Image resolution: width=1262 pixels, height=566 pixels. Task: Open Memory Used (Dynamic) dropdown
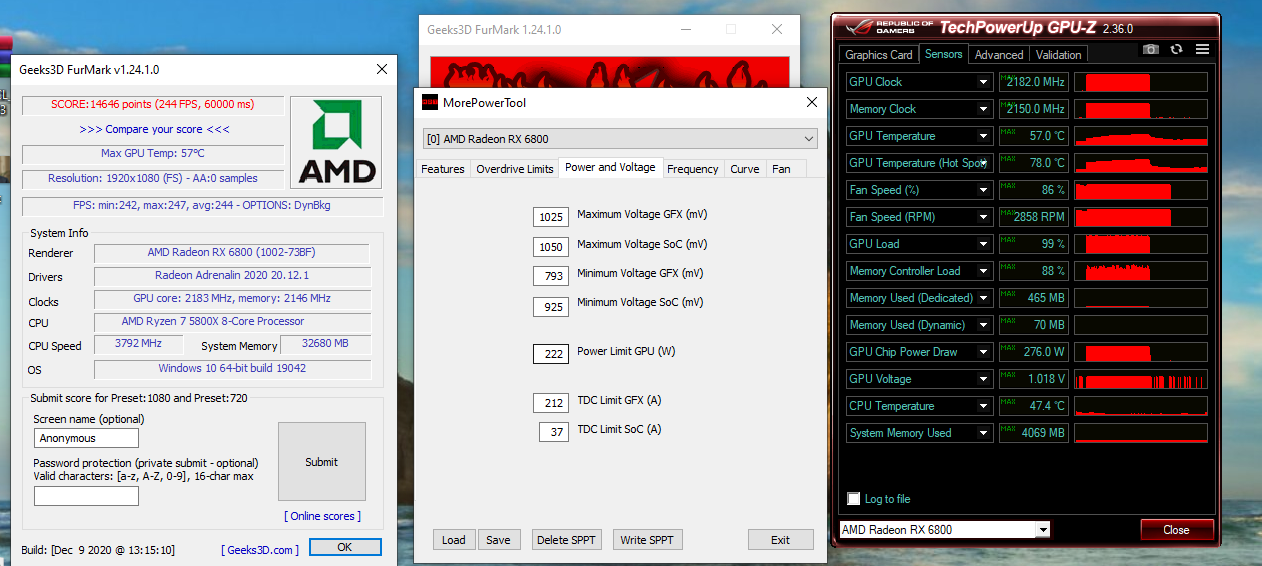[x=984, y=325]
